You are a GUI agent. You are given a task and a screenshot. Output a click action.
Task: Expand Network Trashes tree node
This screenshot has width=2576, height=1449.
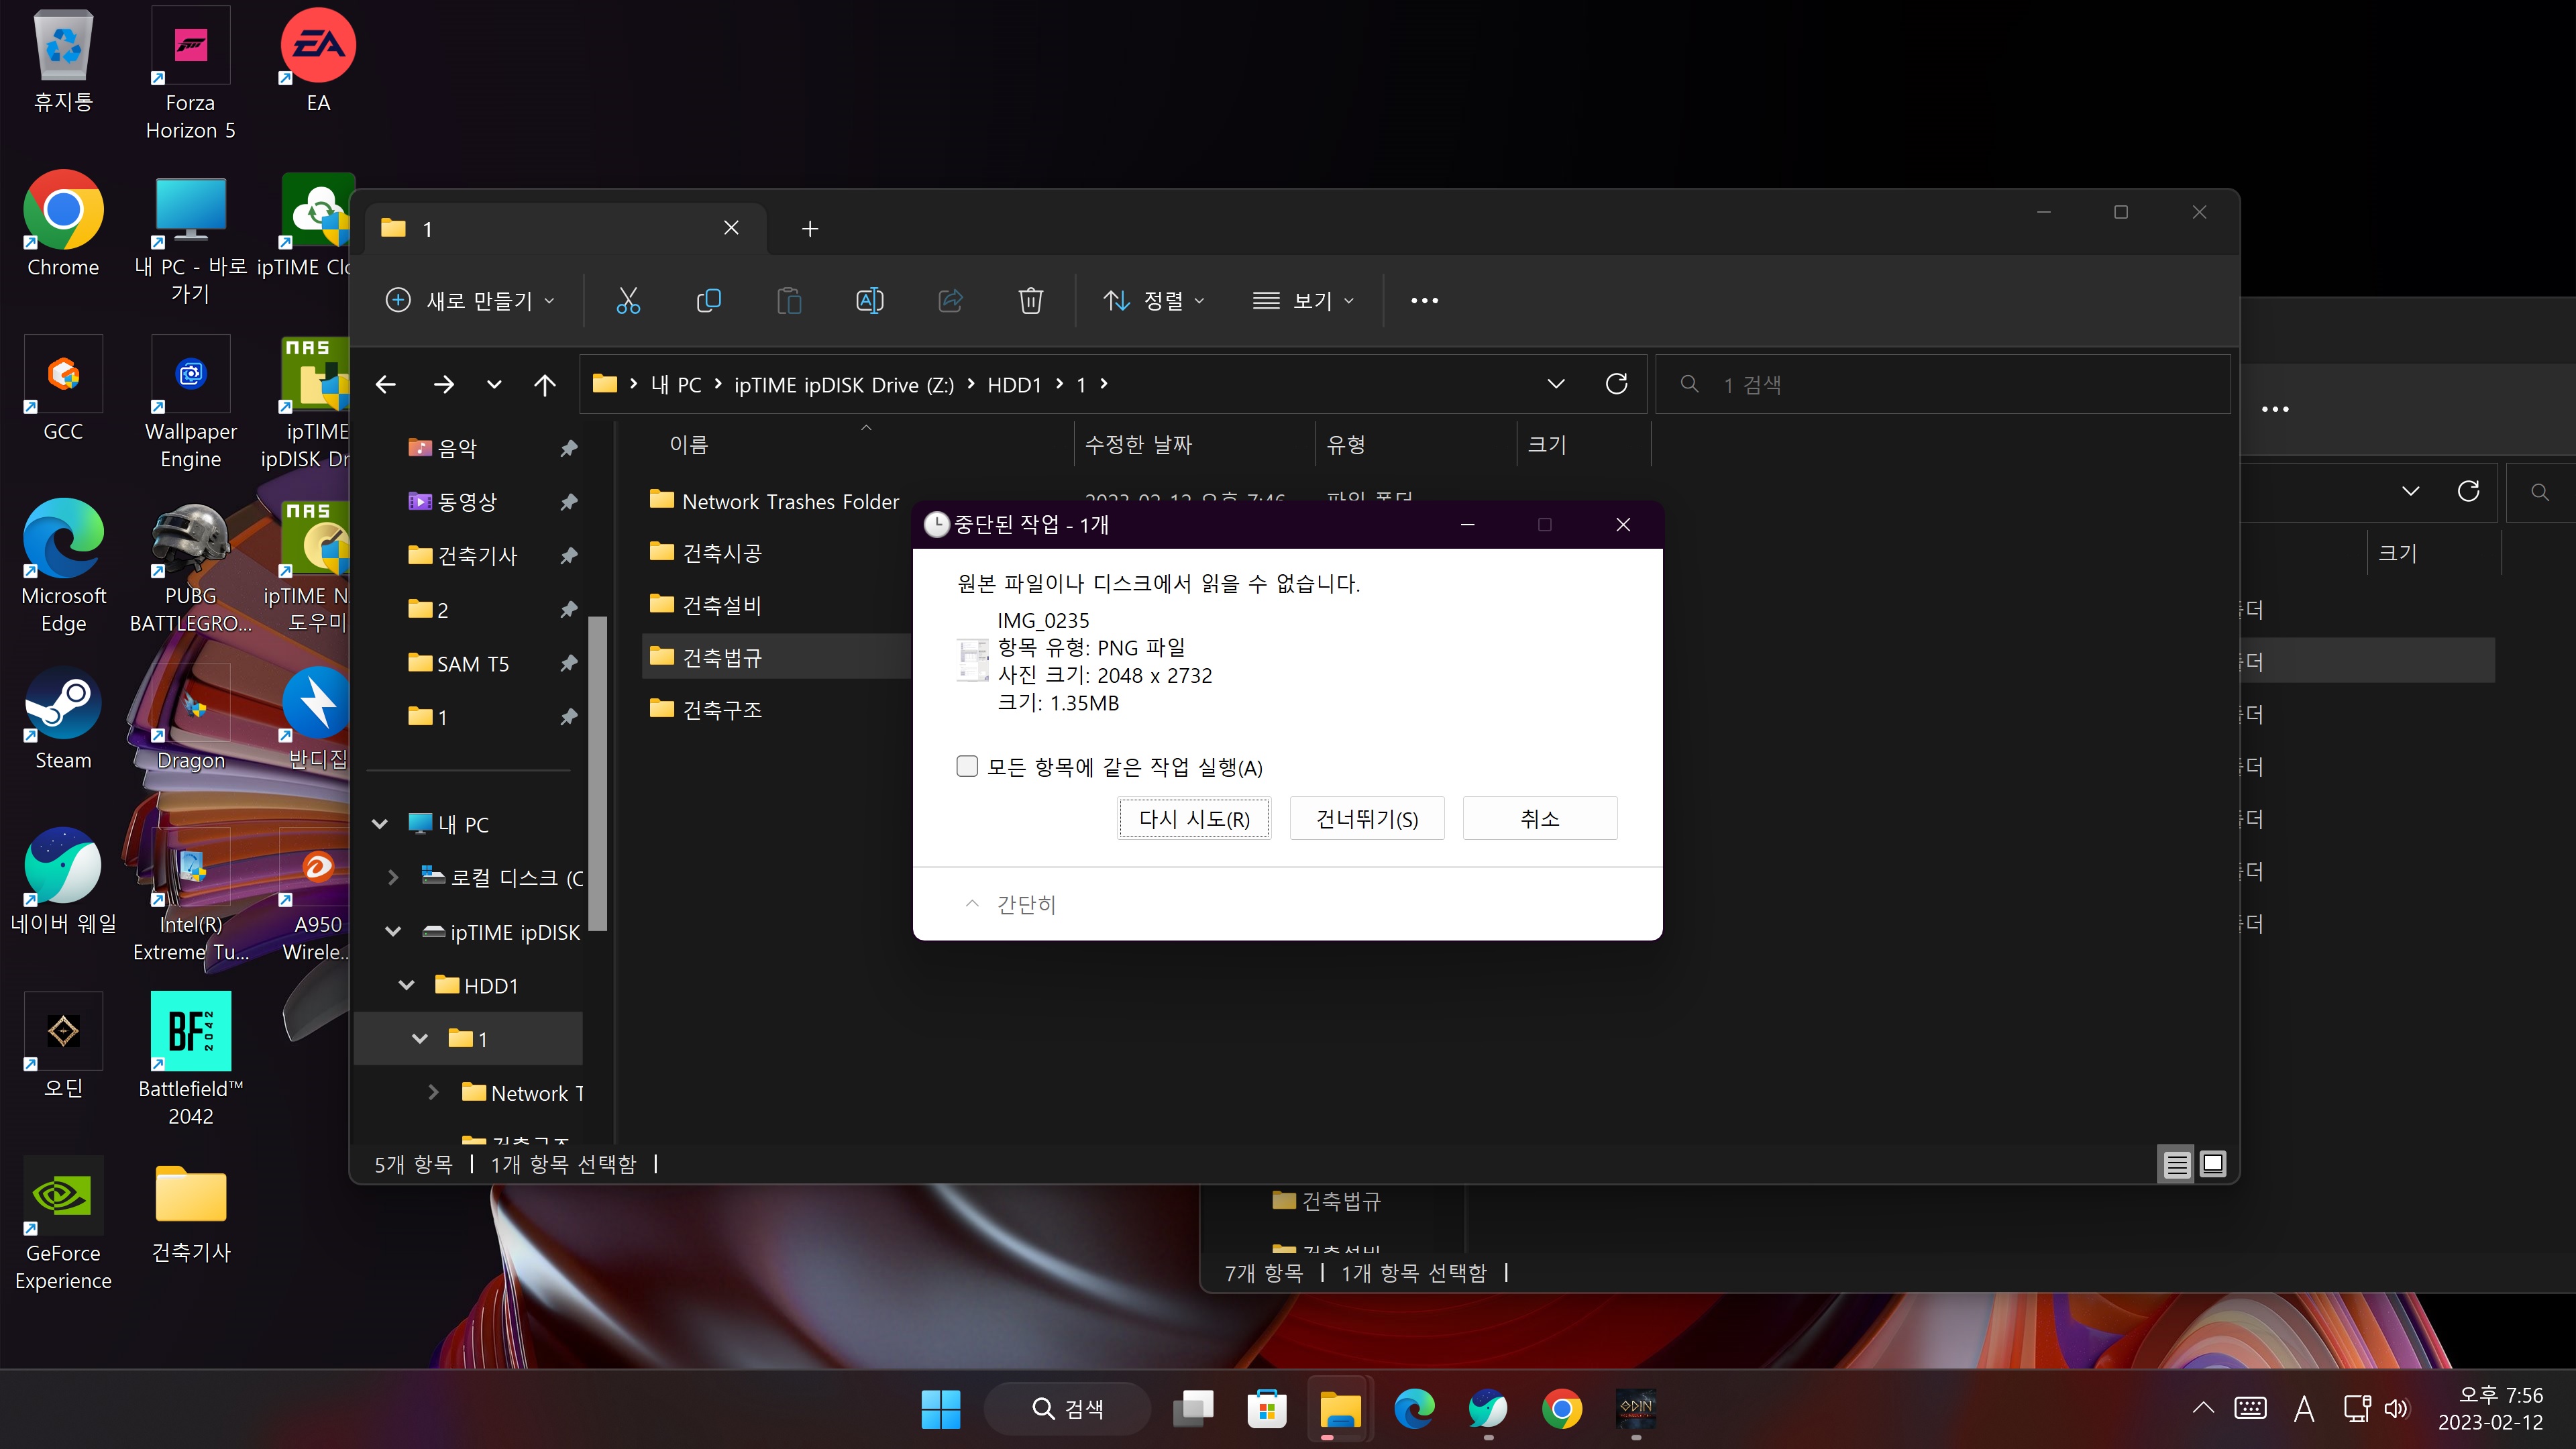pyautogui.click(x=433, y=1093)
